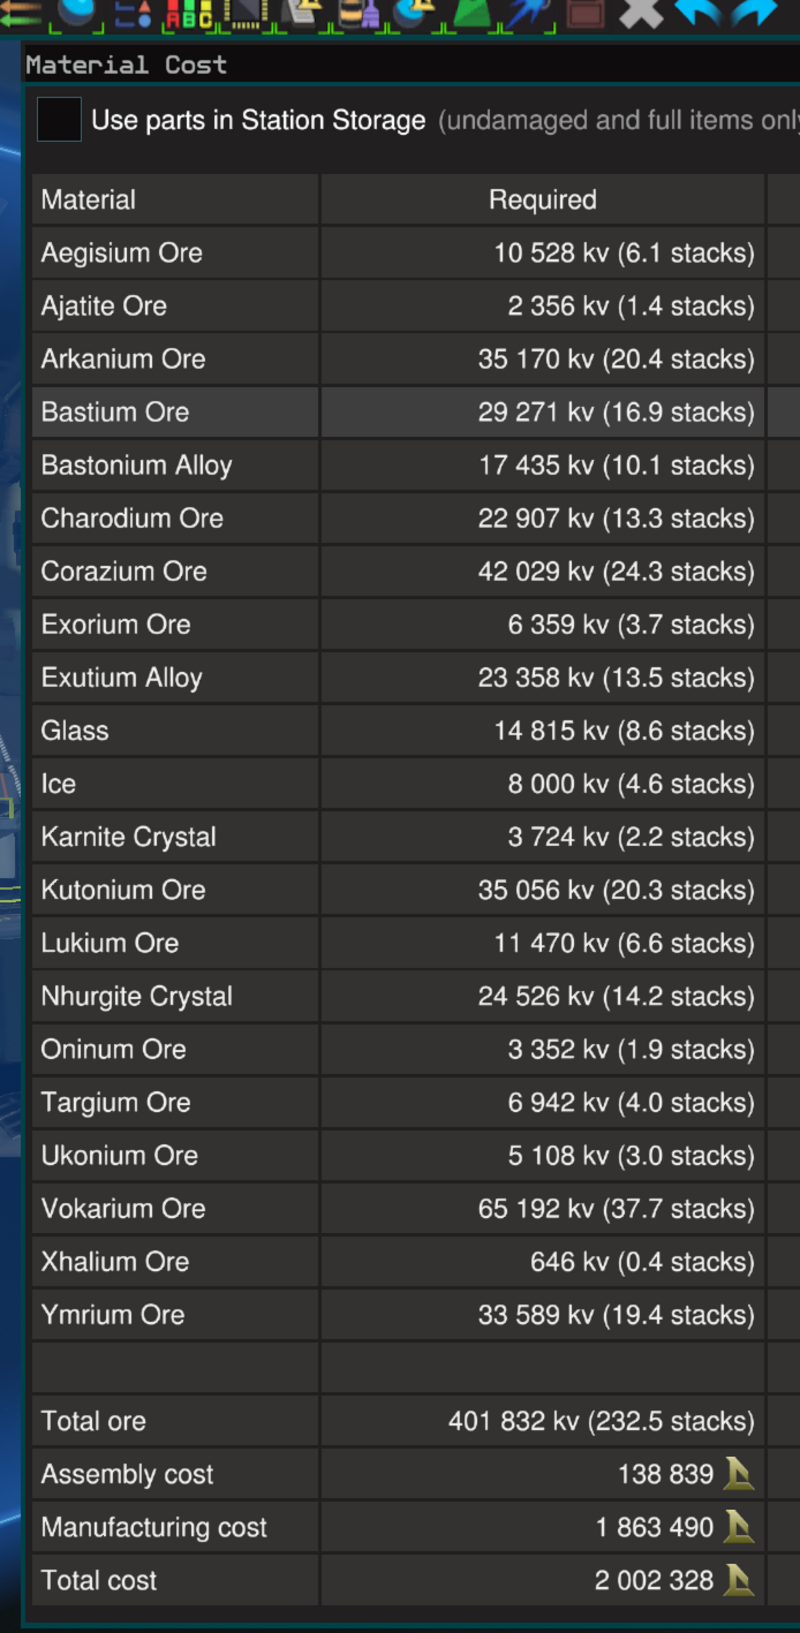Click the ABC text label icon
This screenshot has width=800, height=1633.
point(189,13)
